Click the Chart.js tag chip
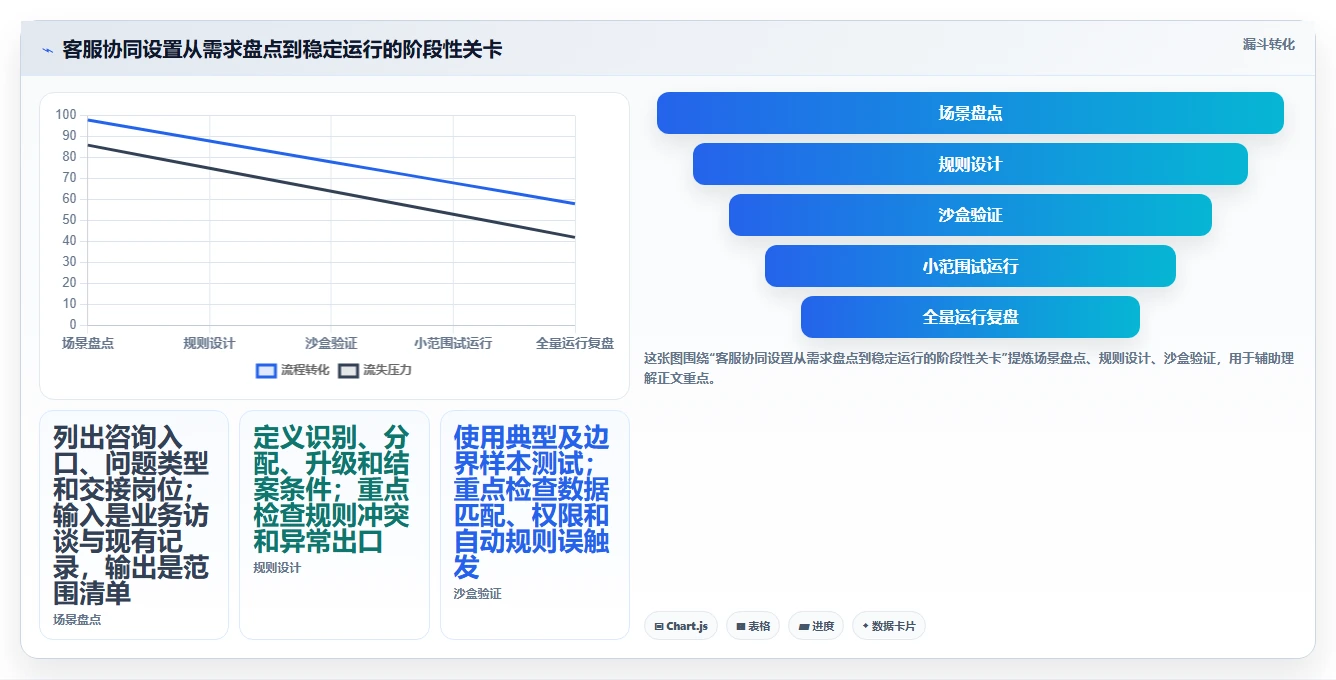 click(681, 626)
